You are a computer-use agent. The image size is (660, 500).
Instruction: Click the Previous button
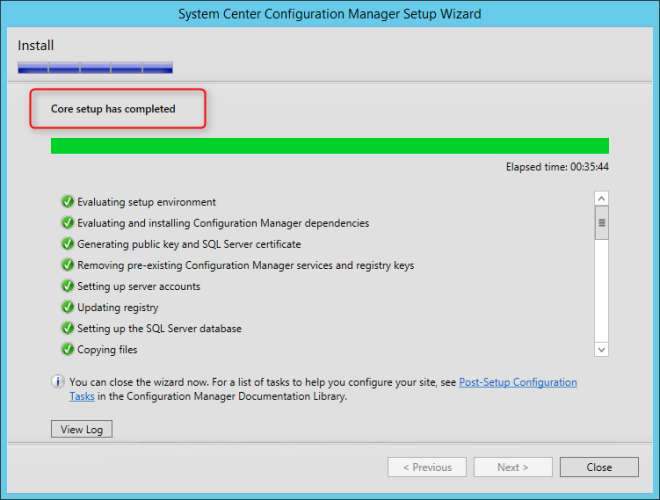point(427,467)
